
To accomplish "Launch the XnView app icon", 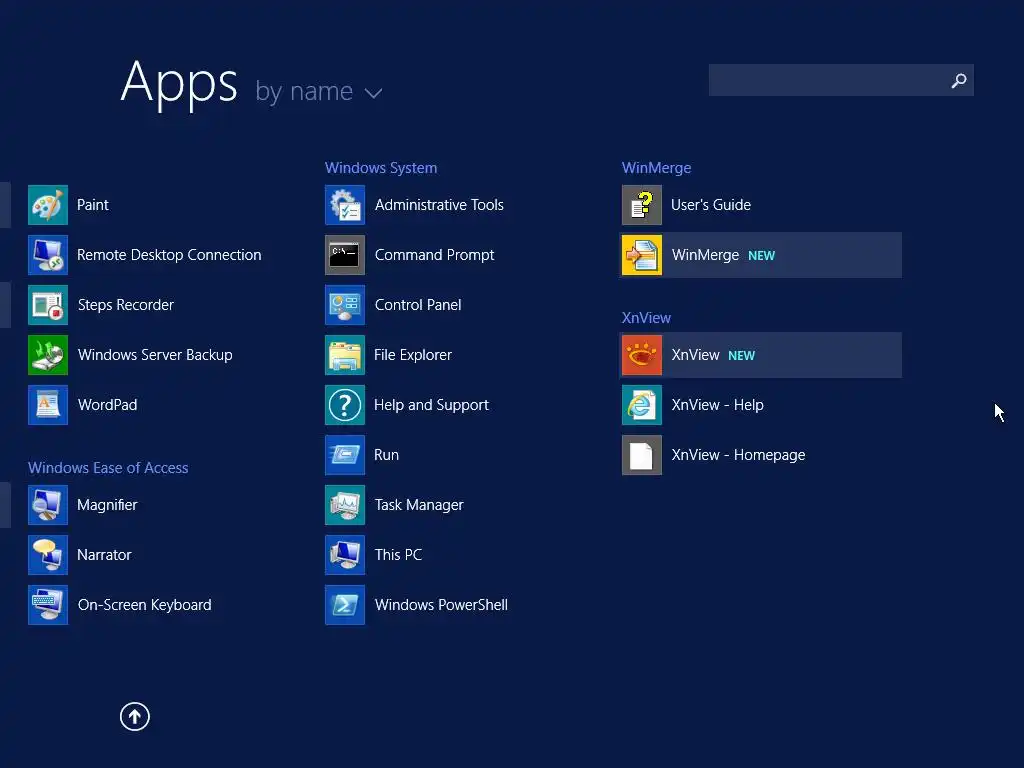I will click(x=642, y=355).
